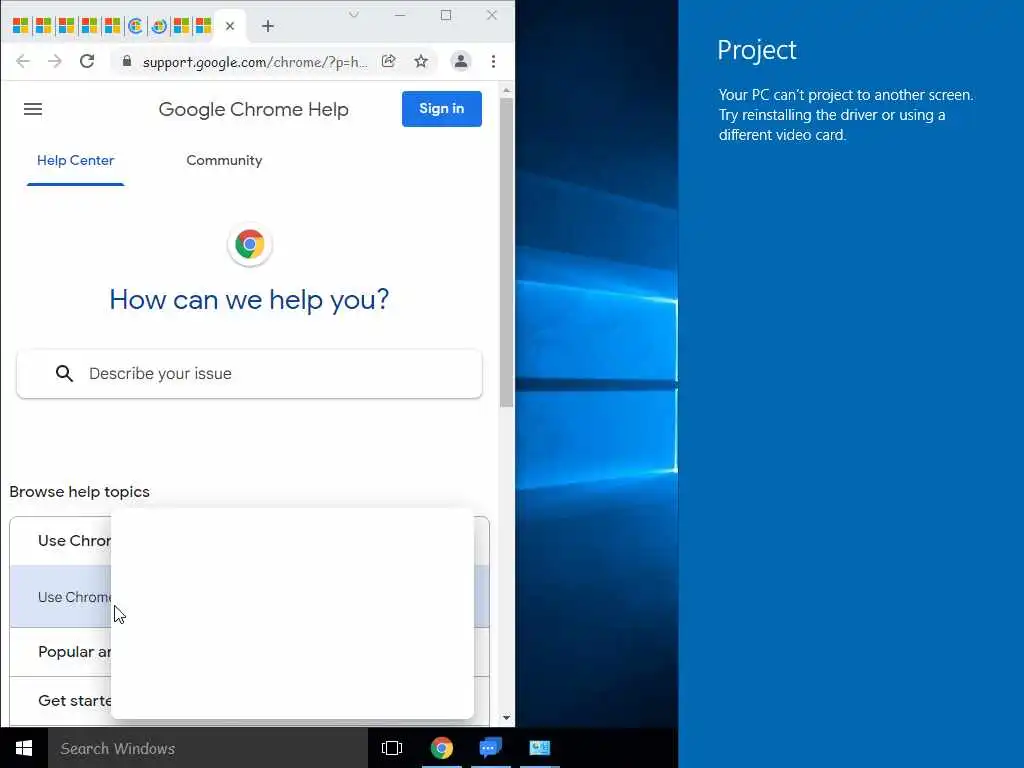Select the Help Center tab
The image size is (1024, 768).
[x=76, y=161]
